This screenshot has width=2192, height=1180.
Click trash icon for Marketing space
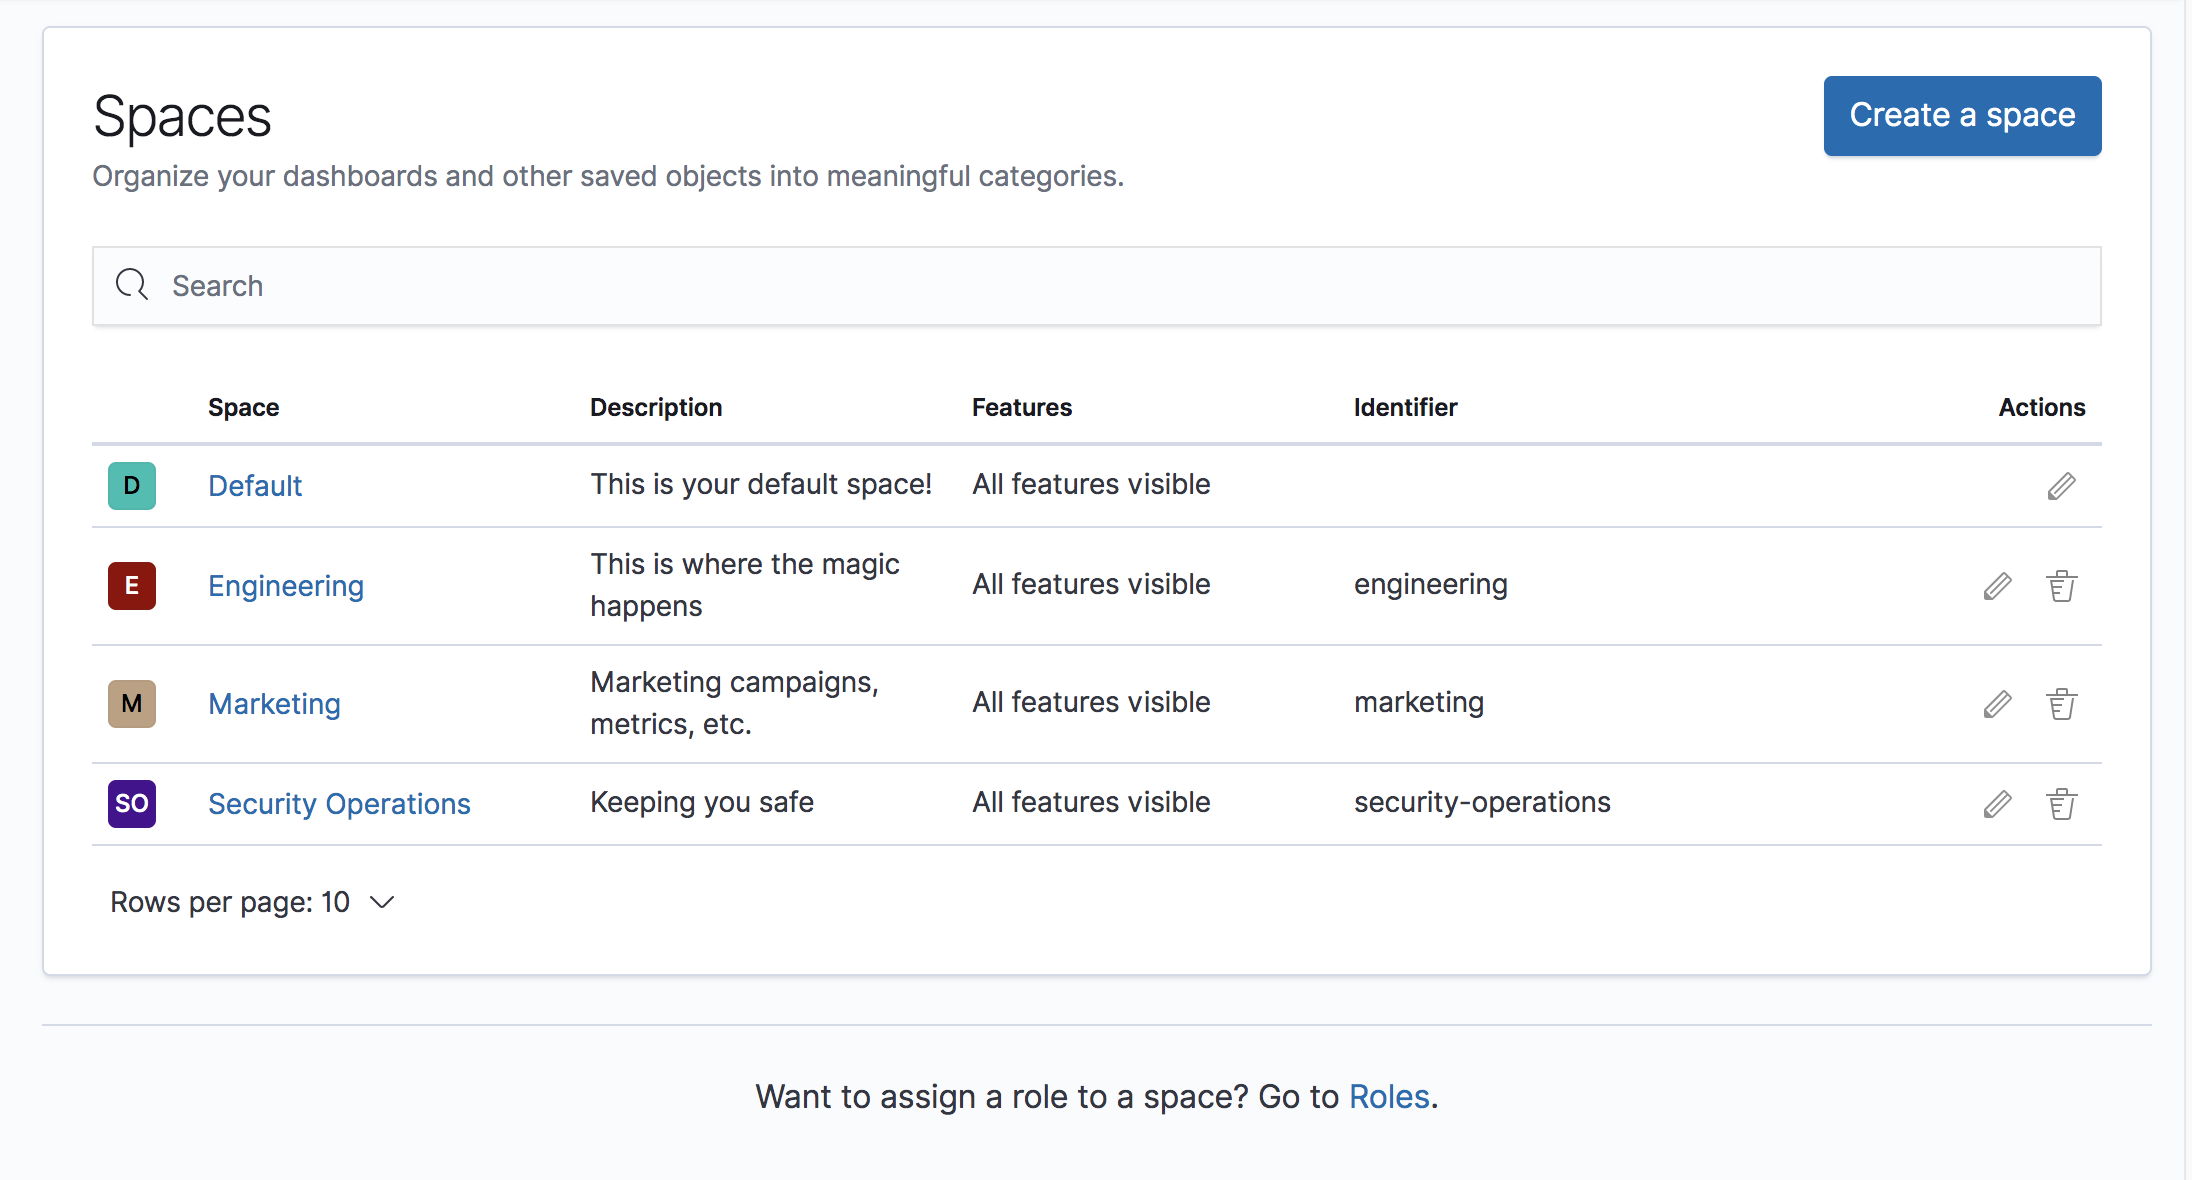pos(2061,704)
